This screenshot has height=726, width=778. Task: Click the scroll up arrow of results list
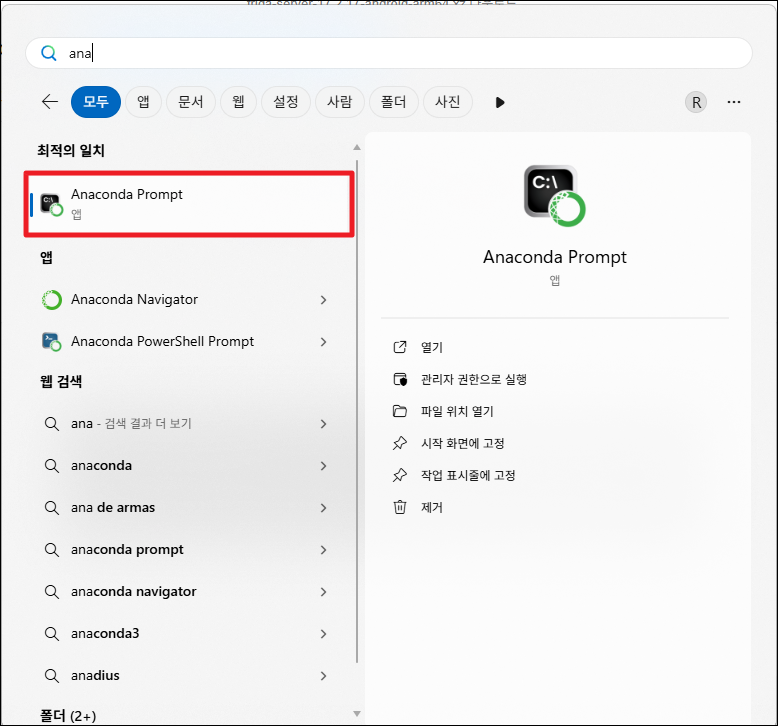356,147
